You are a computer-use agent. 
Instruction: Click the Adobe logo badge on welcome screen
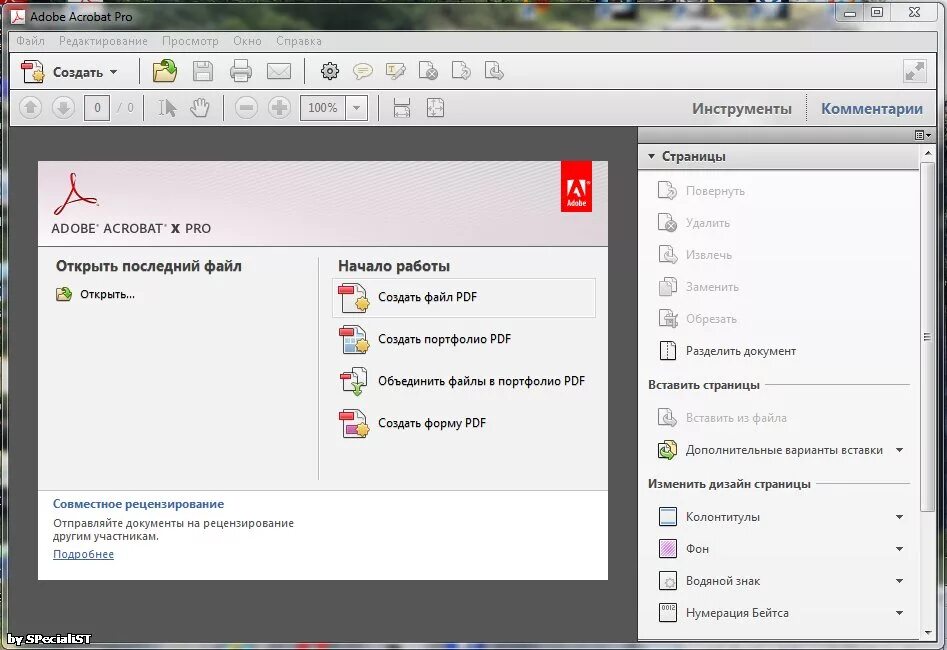(576, 186)
